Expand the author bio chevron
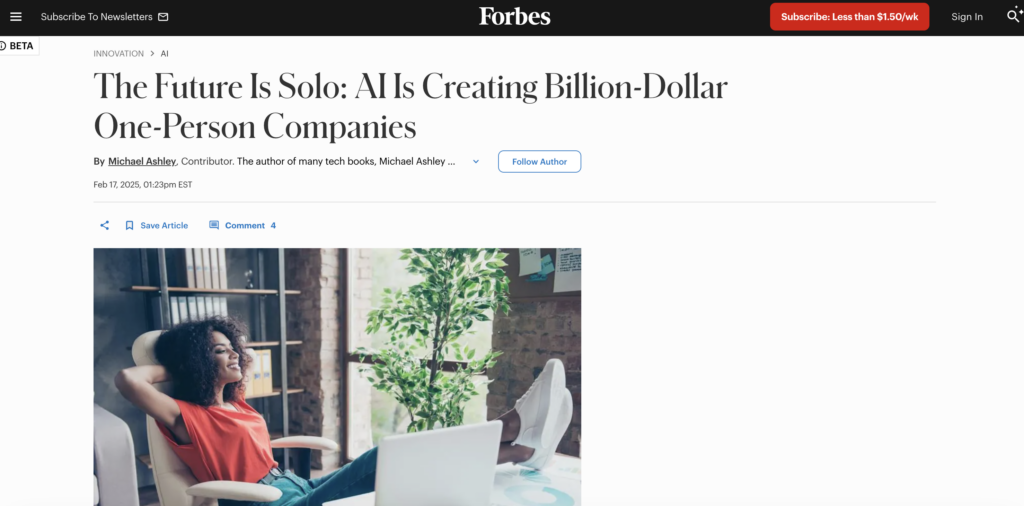The width and height of the screenshot is (1024, 506). coord(476,162)
